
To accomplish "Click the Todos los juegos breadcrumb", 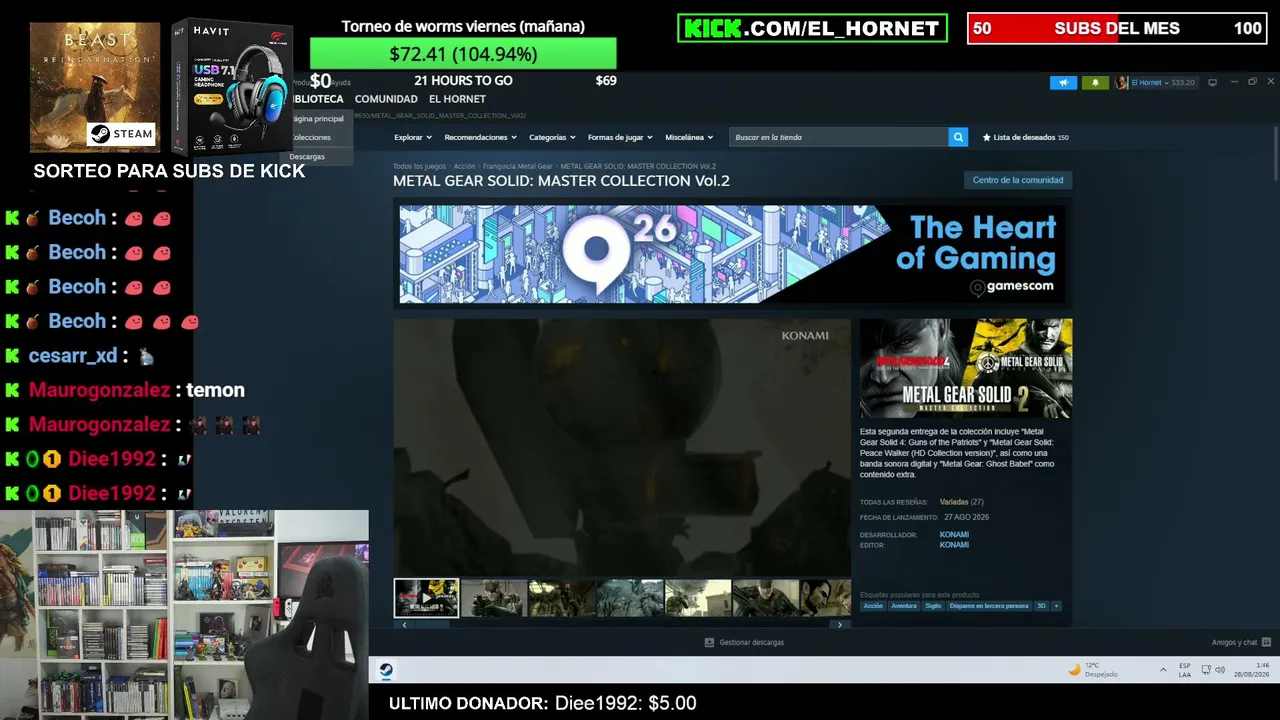I will [x=419, y=166].
